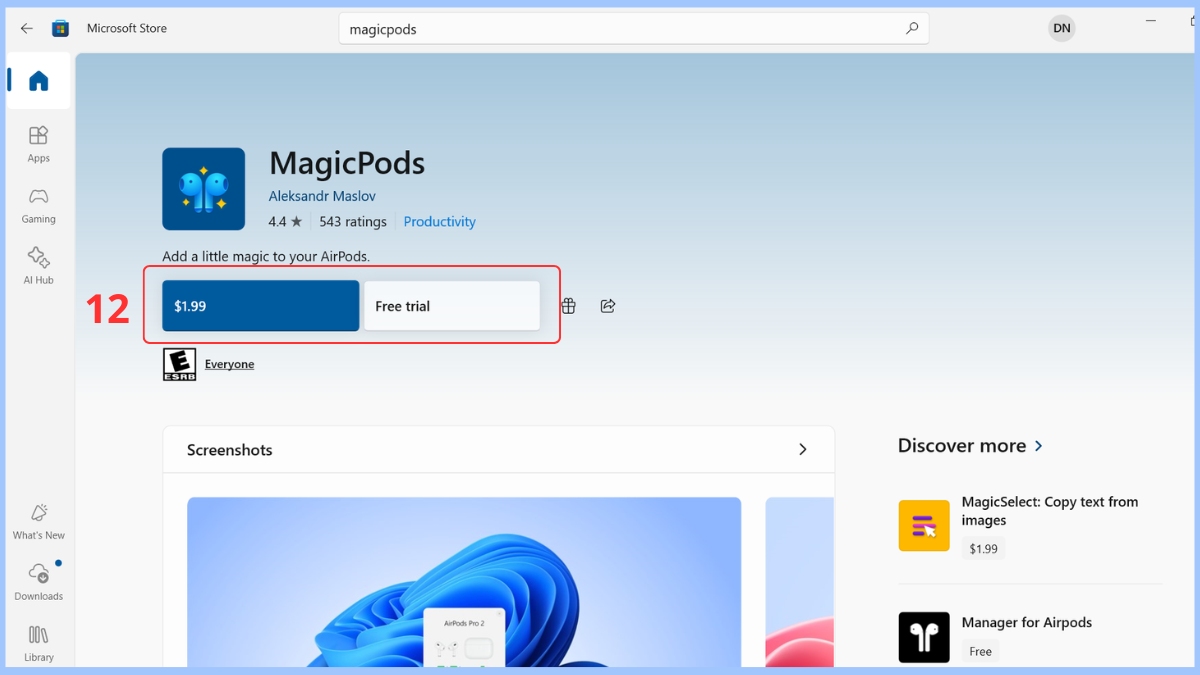The image size is (1200, 675).
Task: Share MagicPods using the share icon
Action: [607, 305]
